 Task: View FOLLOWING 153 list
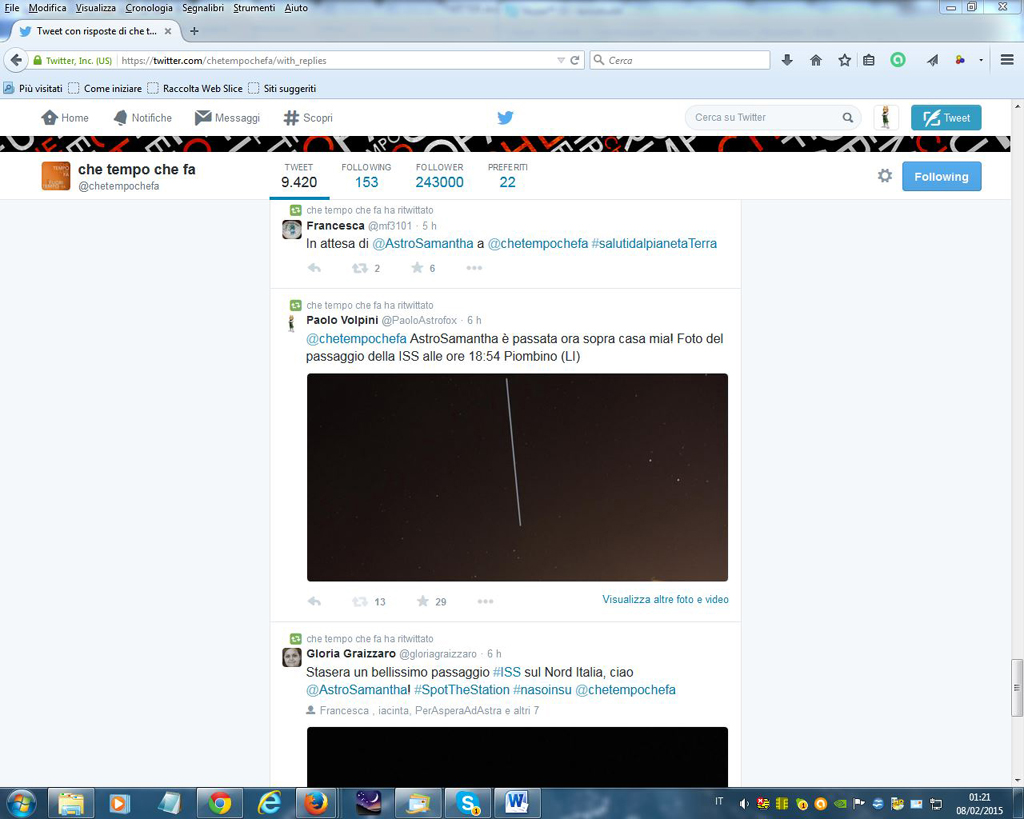[366, 176]
